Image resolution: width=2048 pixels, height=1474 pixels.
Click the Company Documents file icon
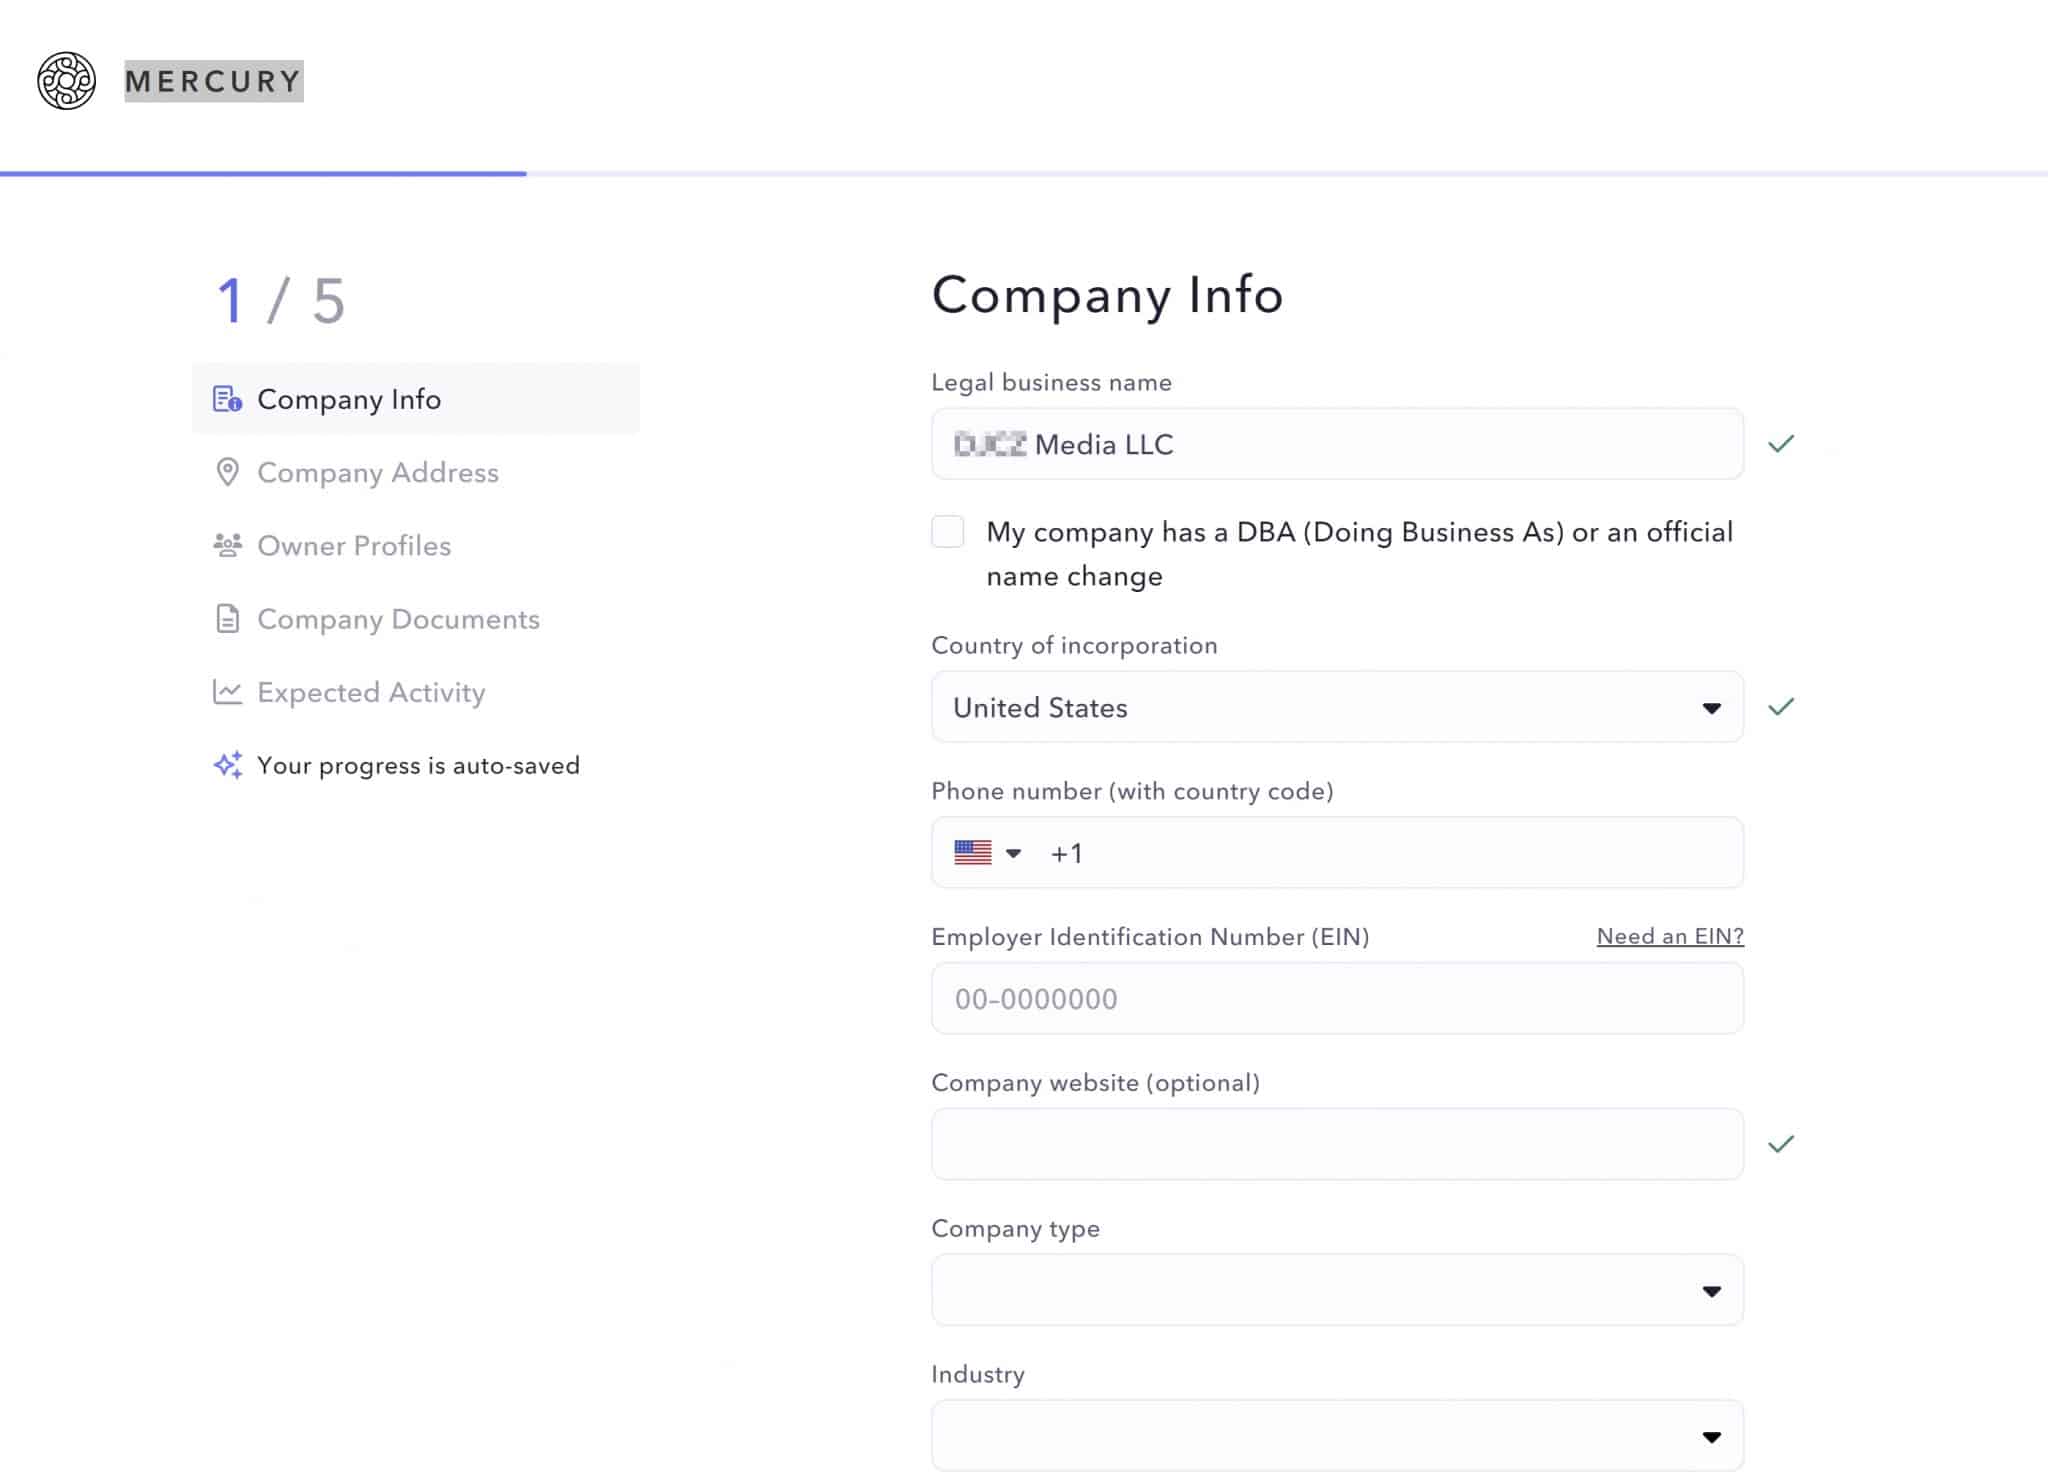227,619
